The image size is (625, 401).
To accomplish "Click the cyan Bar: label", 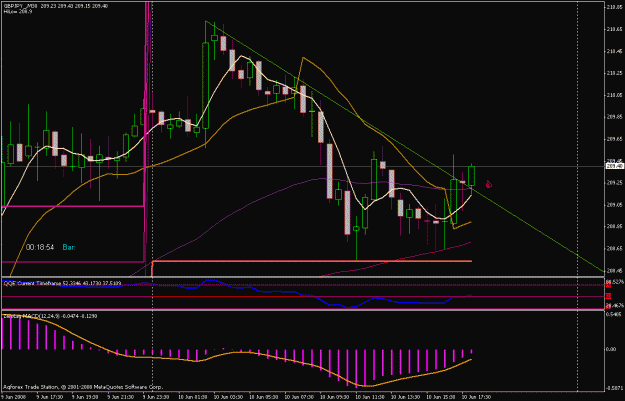I will tap(69, 248).
